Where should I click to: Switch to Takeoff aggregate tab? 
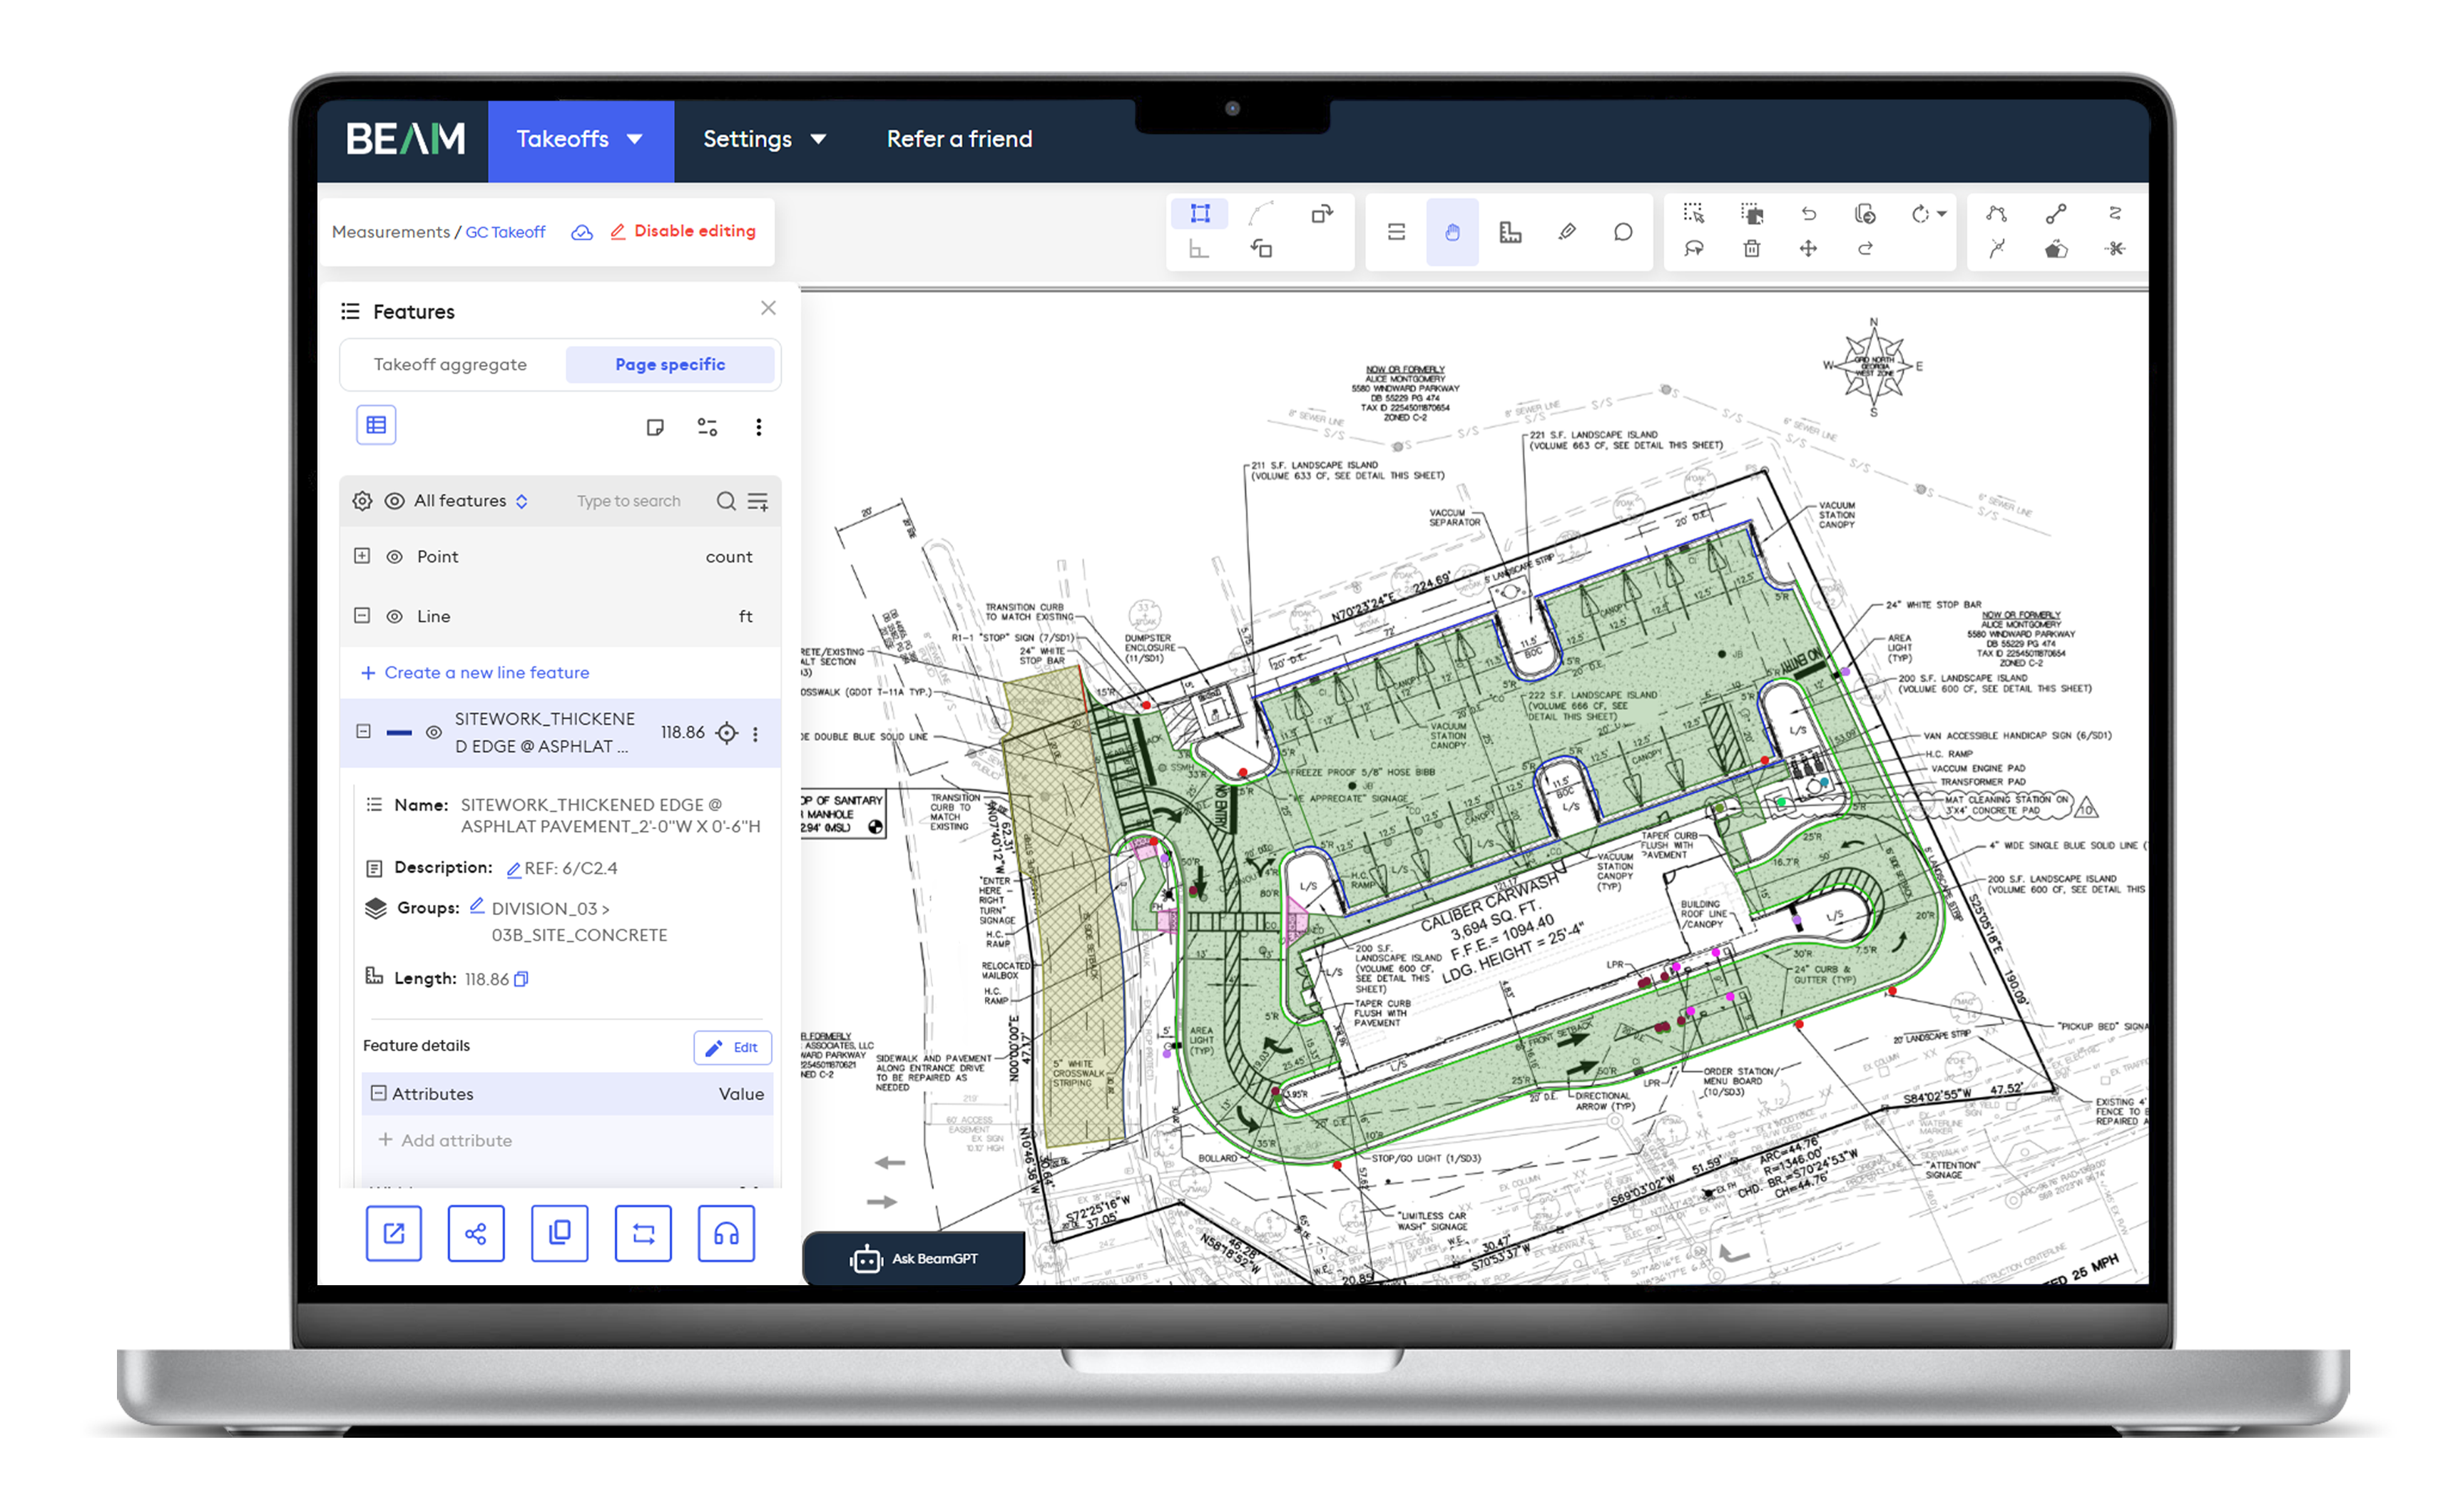(450, 365)
